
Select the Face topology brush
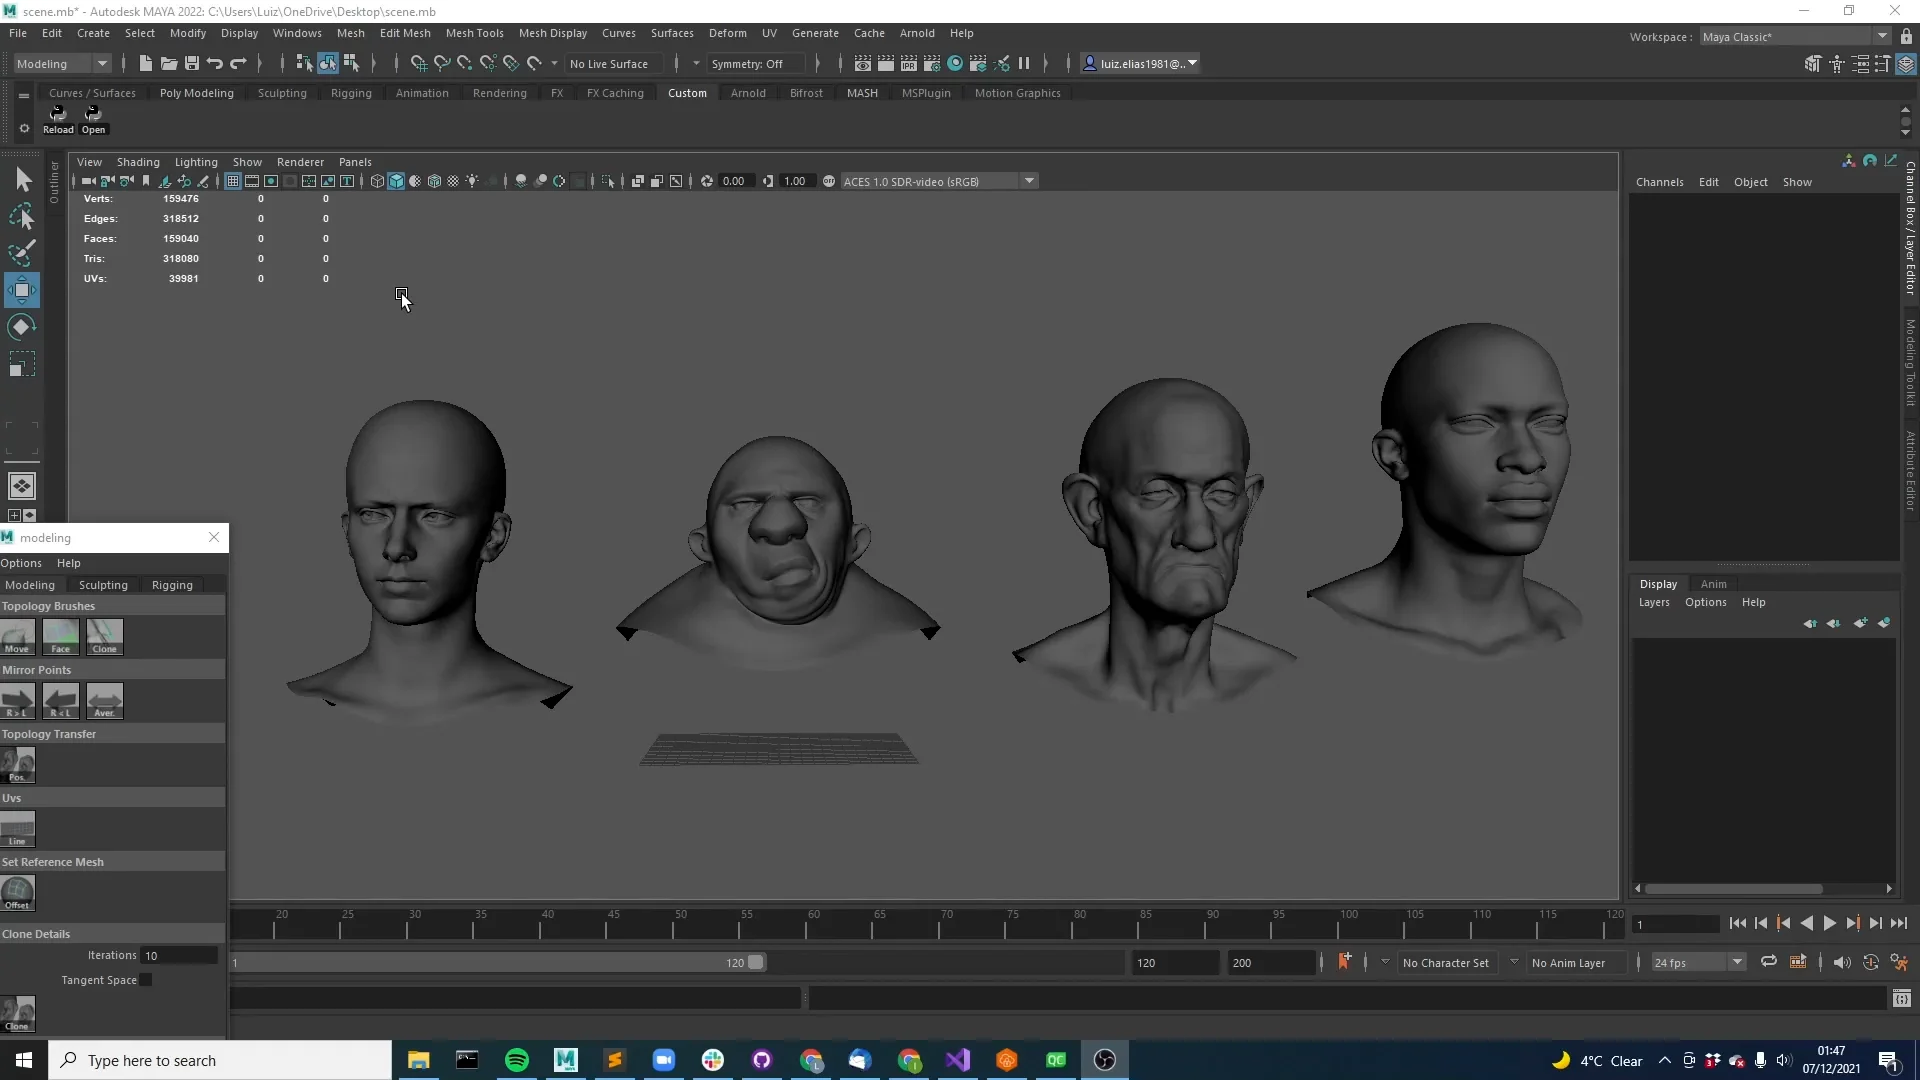(61, 636)
